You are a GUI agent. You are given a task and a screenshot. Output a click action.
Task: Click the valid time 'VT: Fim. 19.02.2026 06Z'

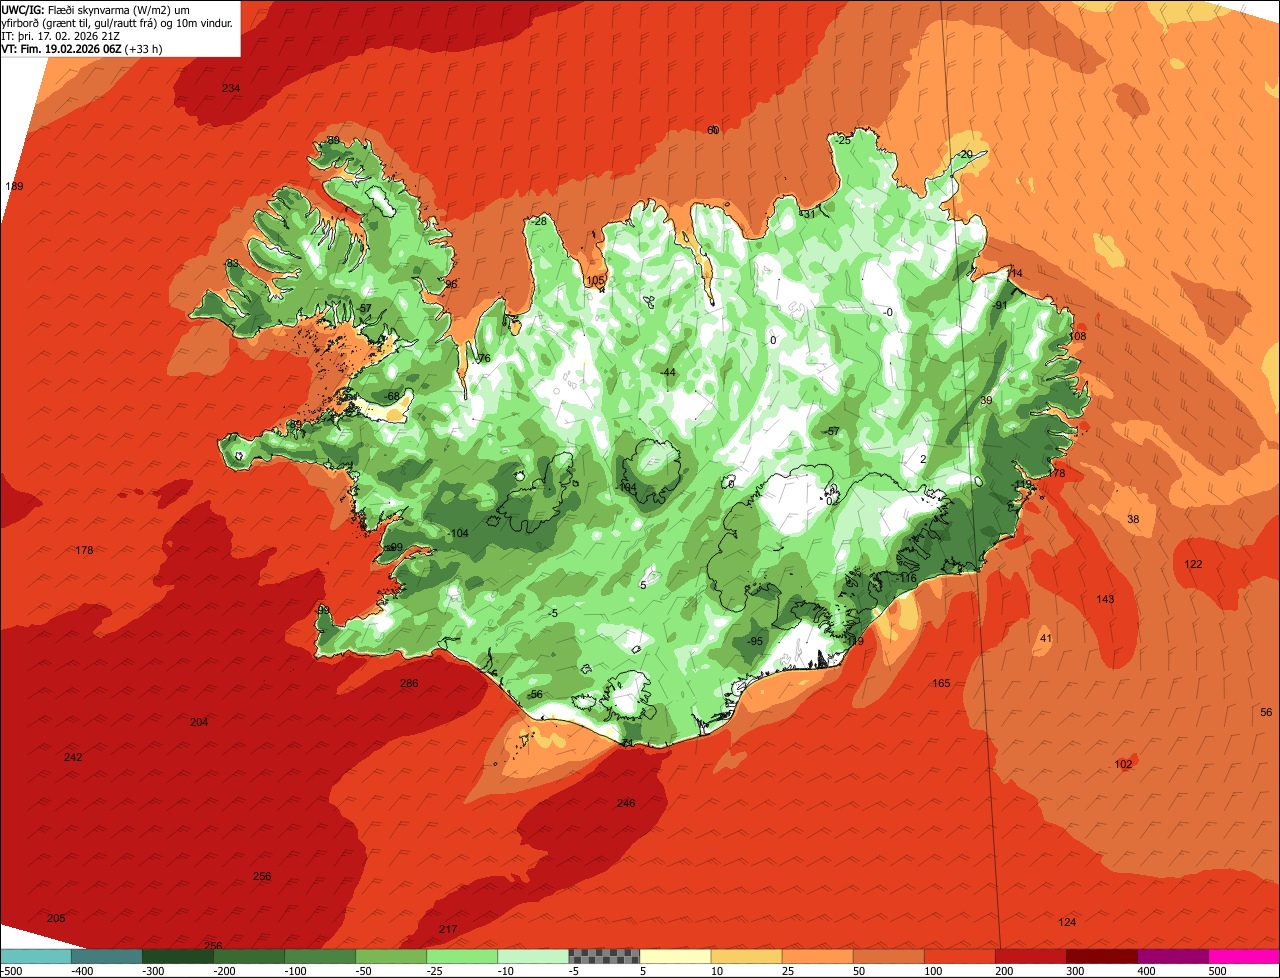(60, 49)
